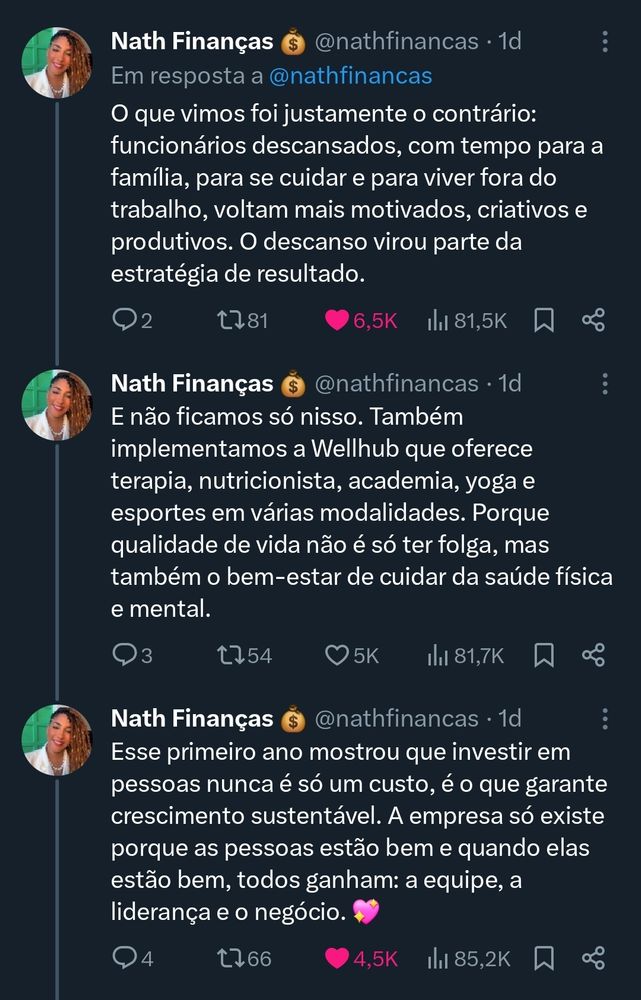Bookmark the Wellhub tweet
The height and width of the screenshot is (1000, 641).
click(544, 655)
